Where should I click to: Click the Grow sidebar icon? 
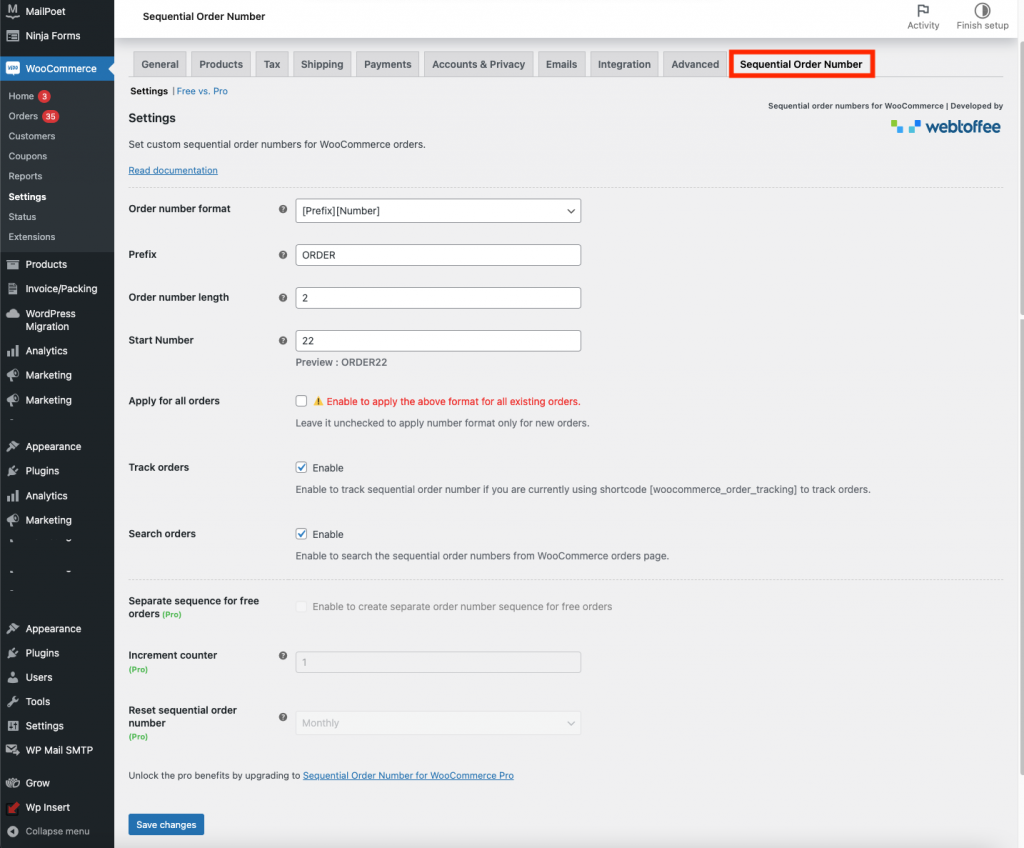(12, 783)
